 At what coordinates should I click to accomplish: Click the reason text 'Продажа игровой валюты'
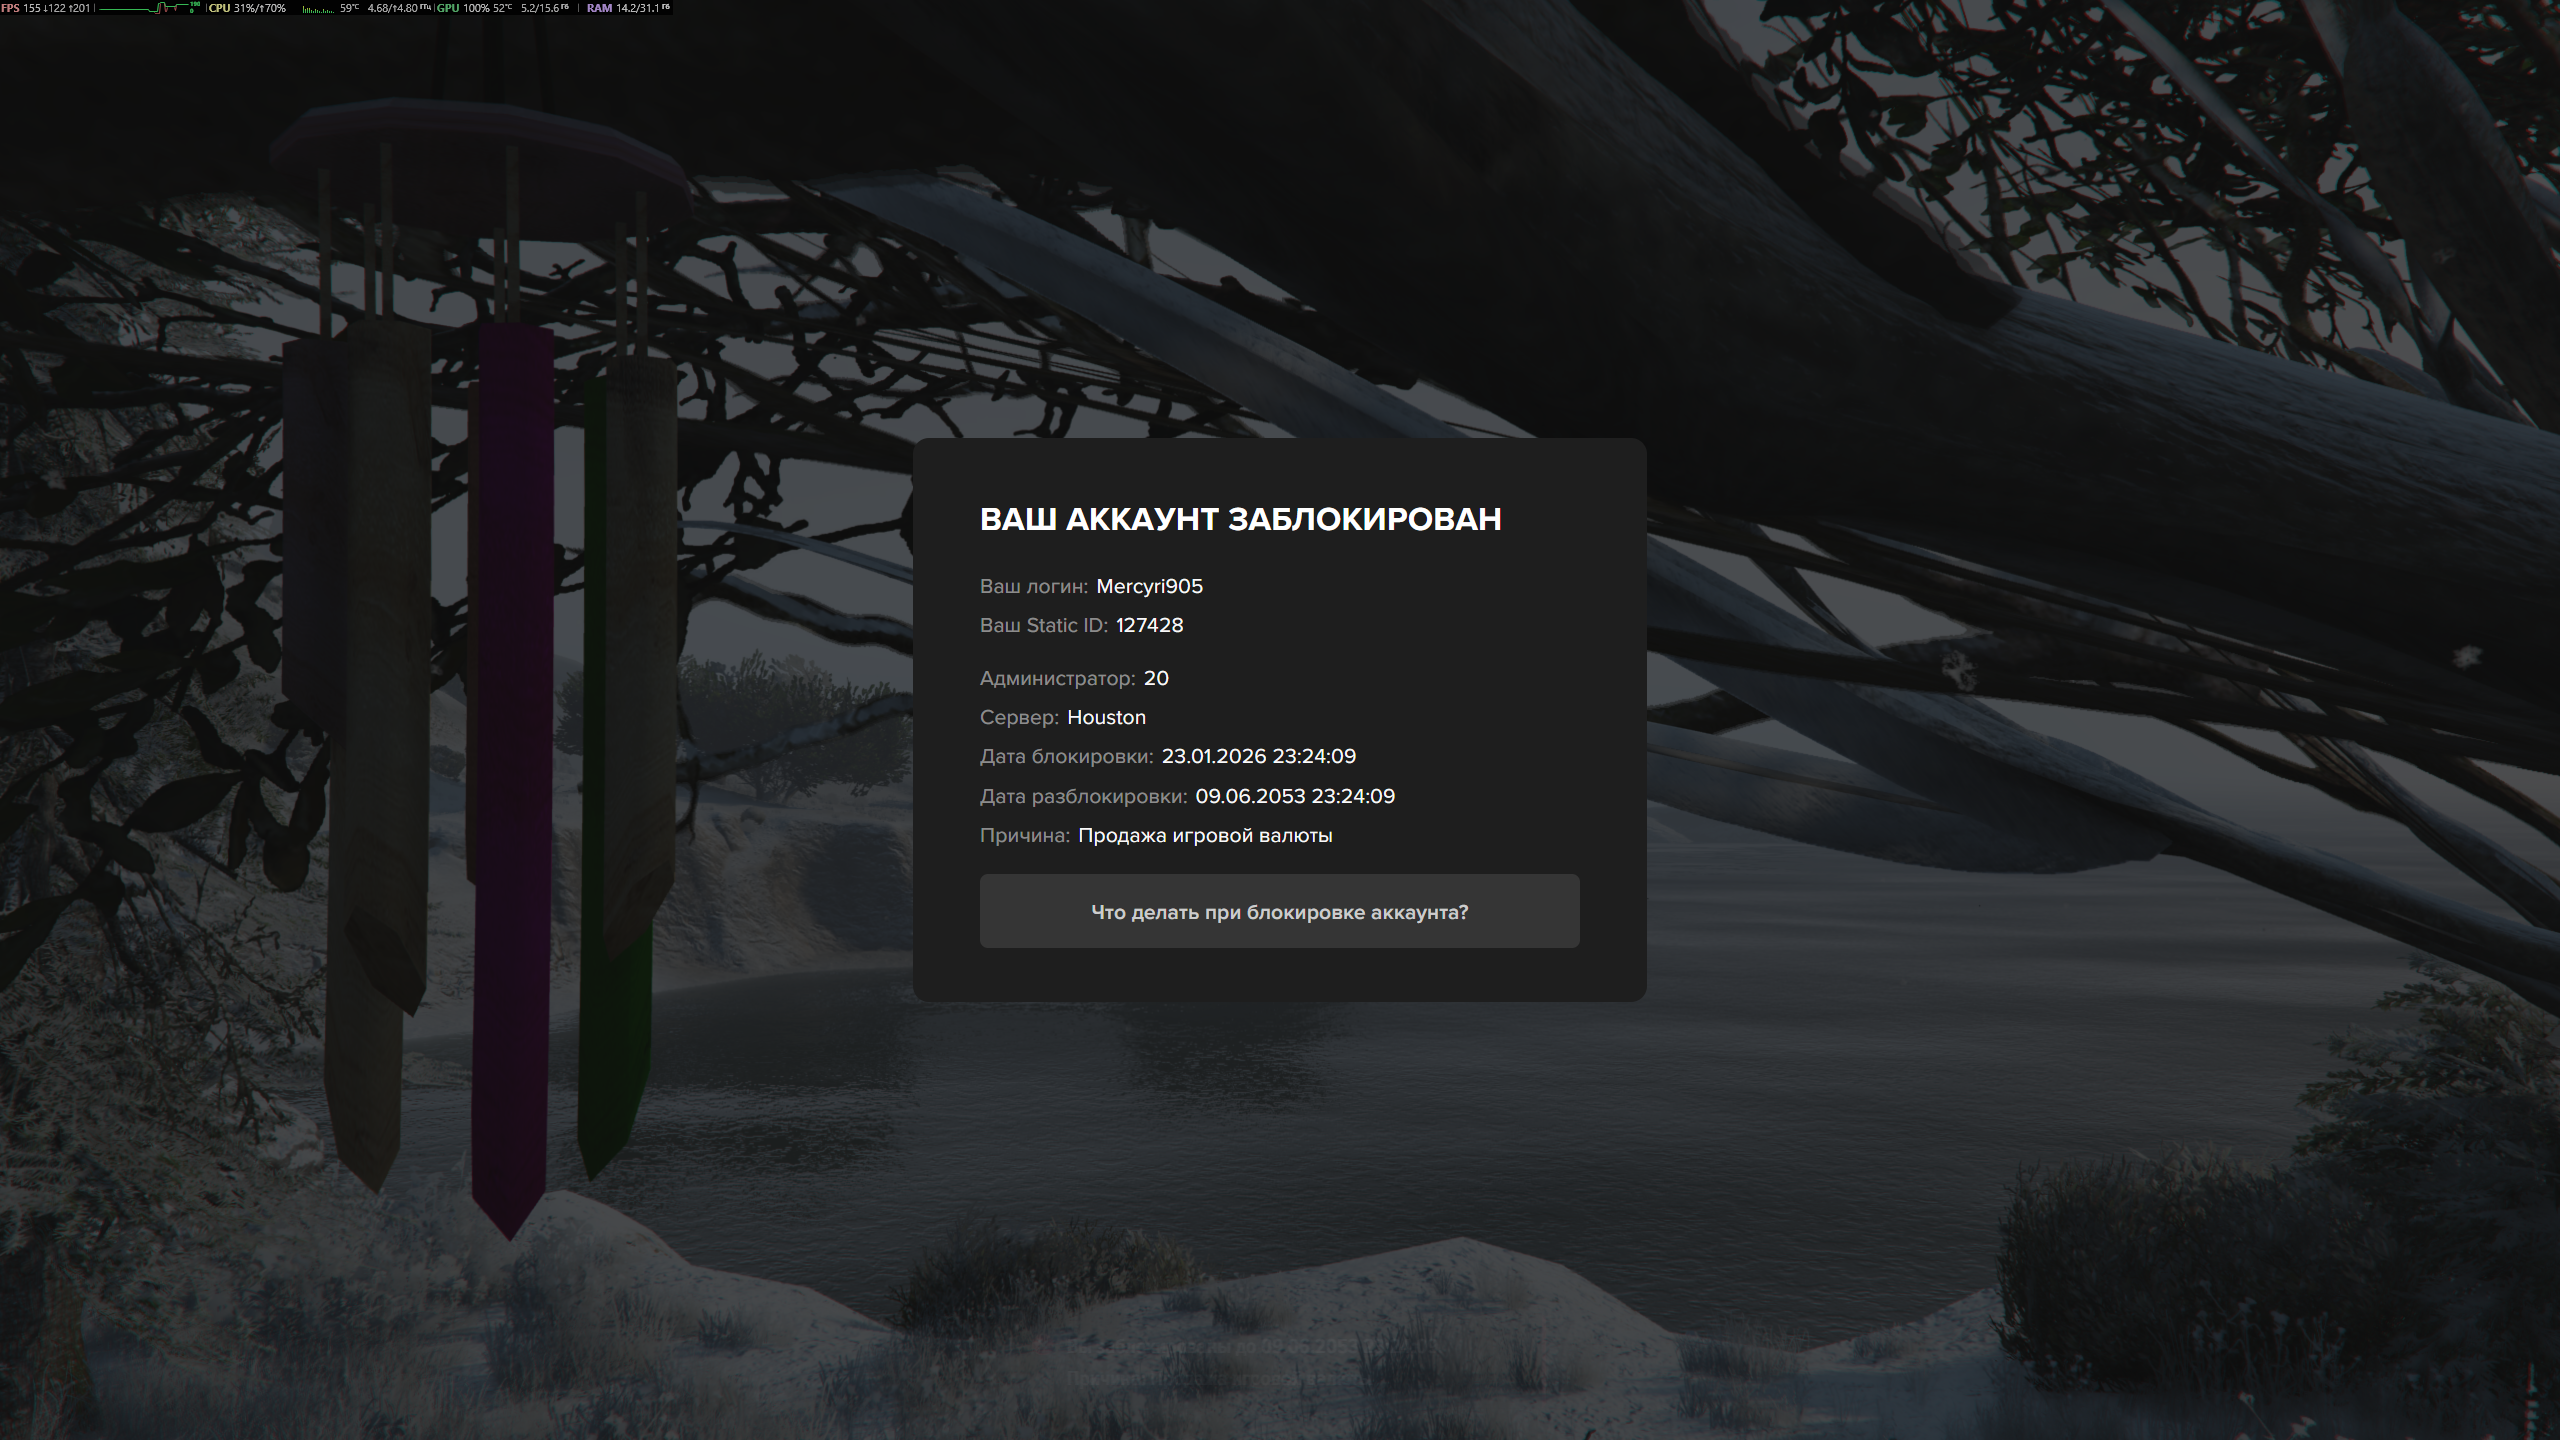point(1205,836)
